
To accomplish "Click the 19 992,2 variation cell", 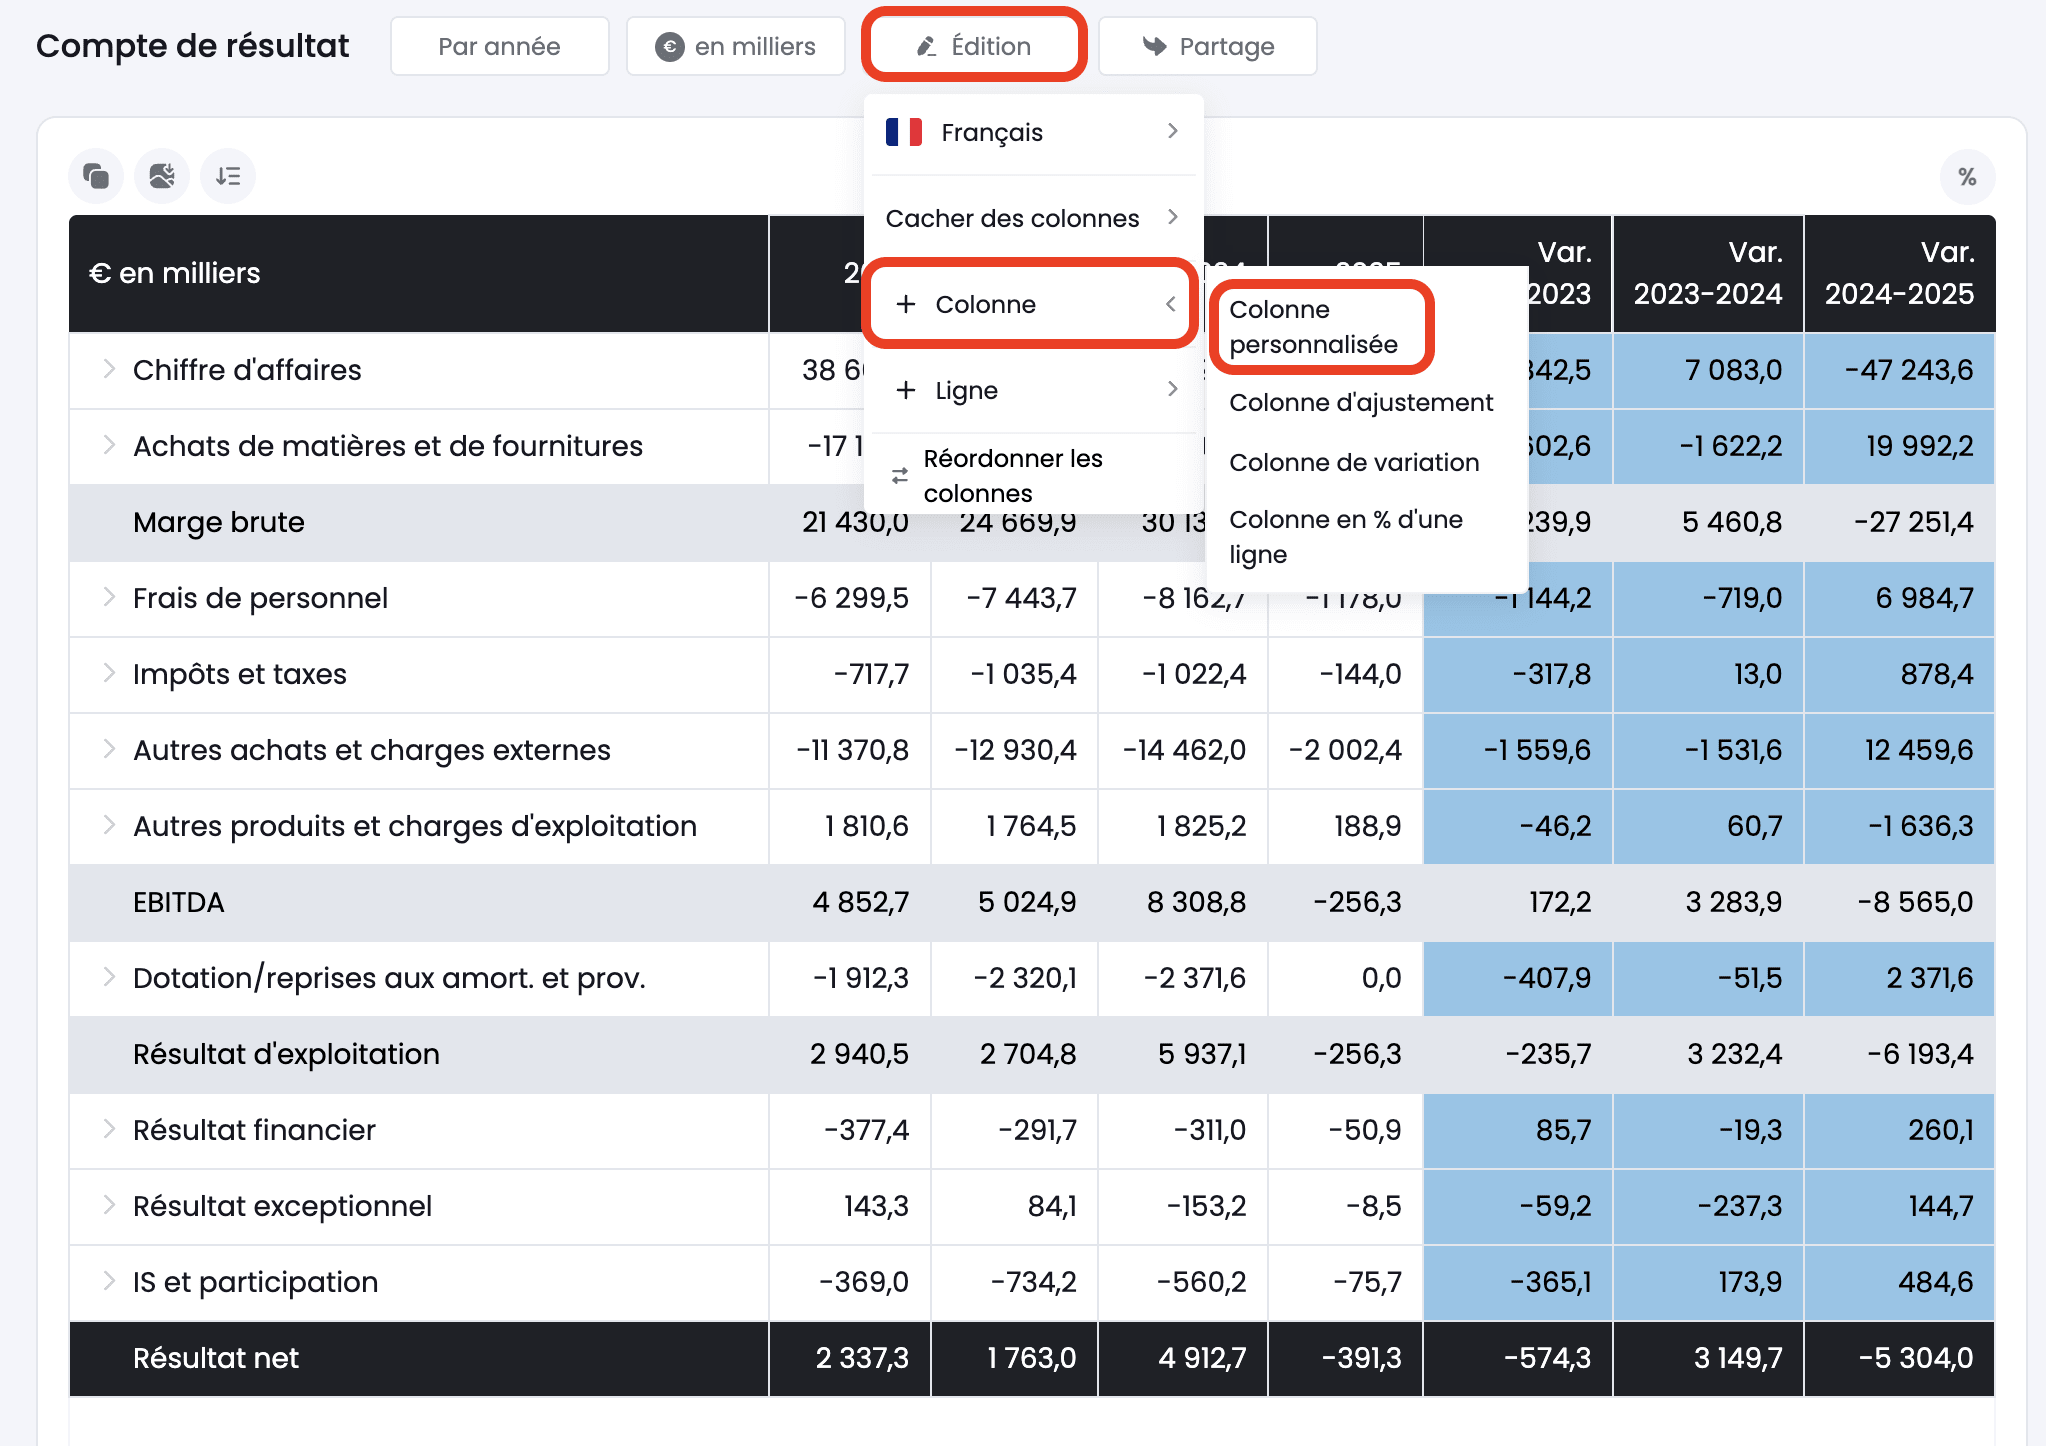I will point(1899,446).
